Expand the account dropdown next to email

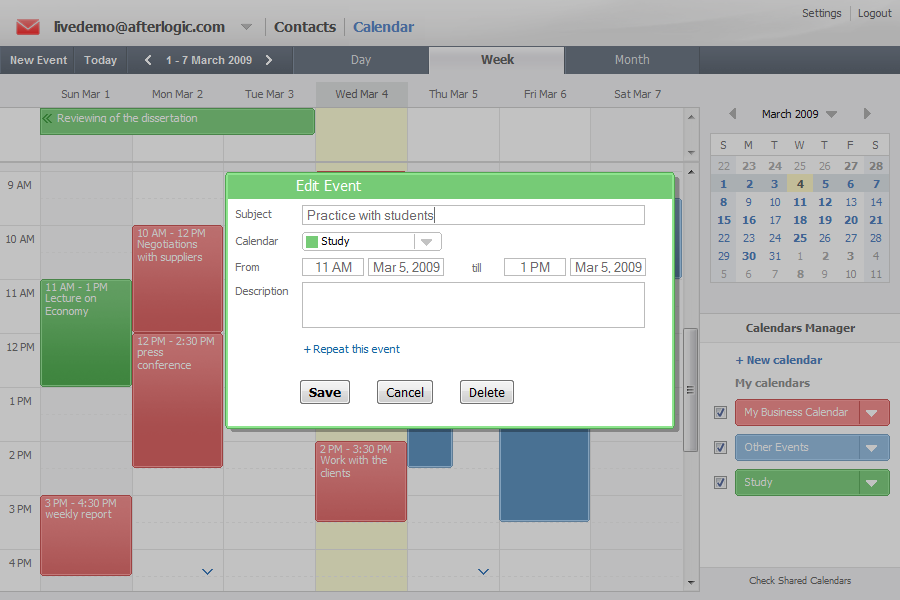[x=247, y=27]
